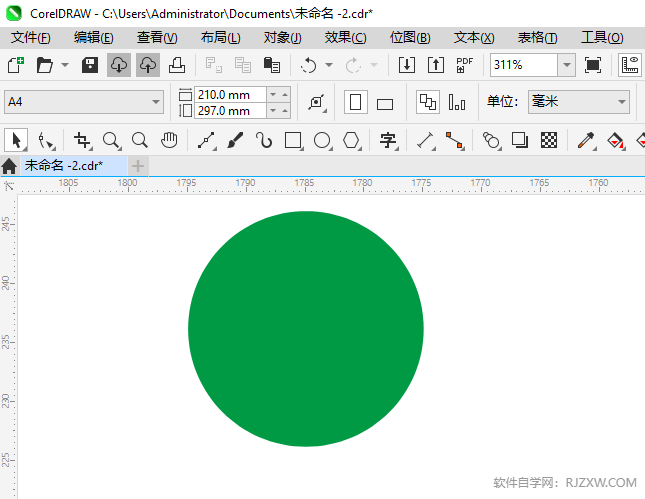This screenshot has width=645, height=499.
Task: Select the Rectangle tool
Action: [293, 140]
